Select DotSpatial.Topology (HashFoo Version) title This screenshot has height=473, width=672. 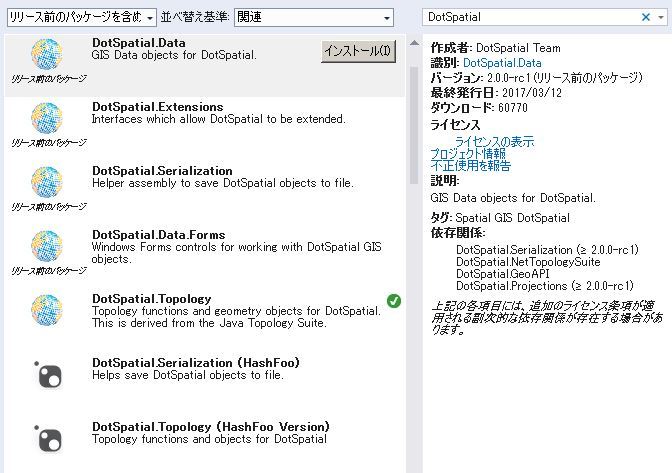tap(211, 427)
